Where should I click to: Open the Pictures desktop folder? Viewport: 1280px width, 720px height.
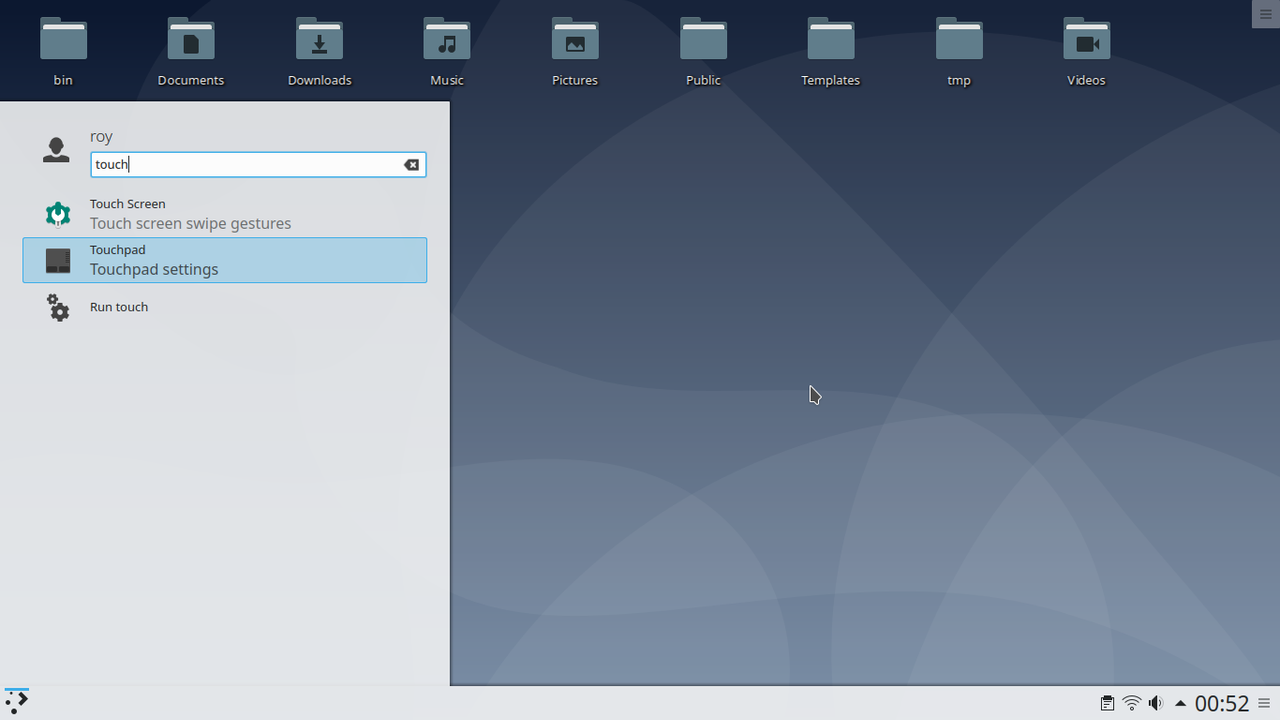point(575,52)
